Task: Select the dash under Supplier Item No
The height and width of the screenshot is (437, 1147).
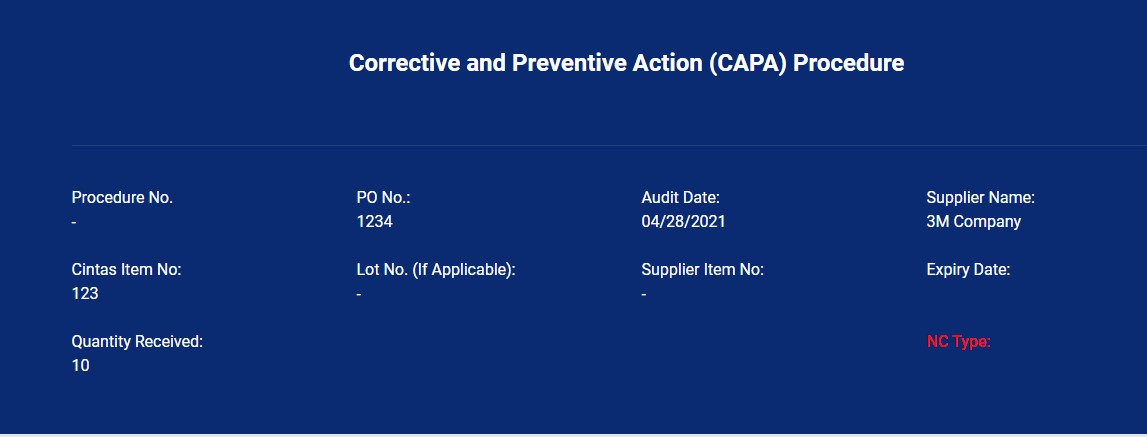Action: click(644, 294)
